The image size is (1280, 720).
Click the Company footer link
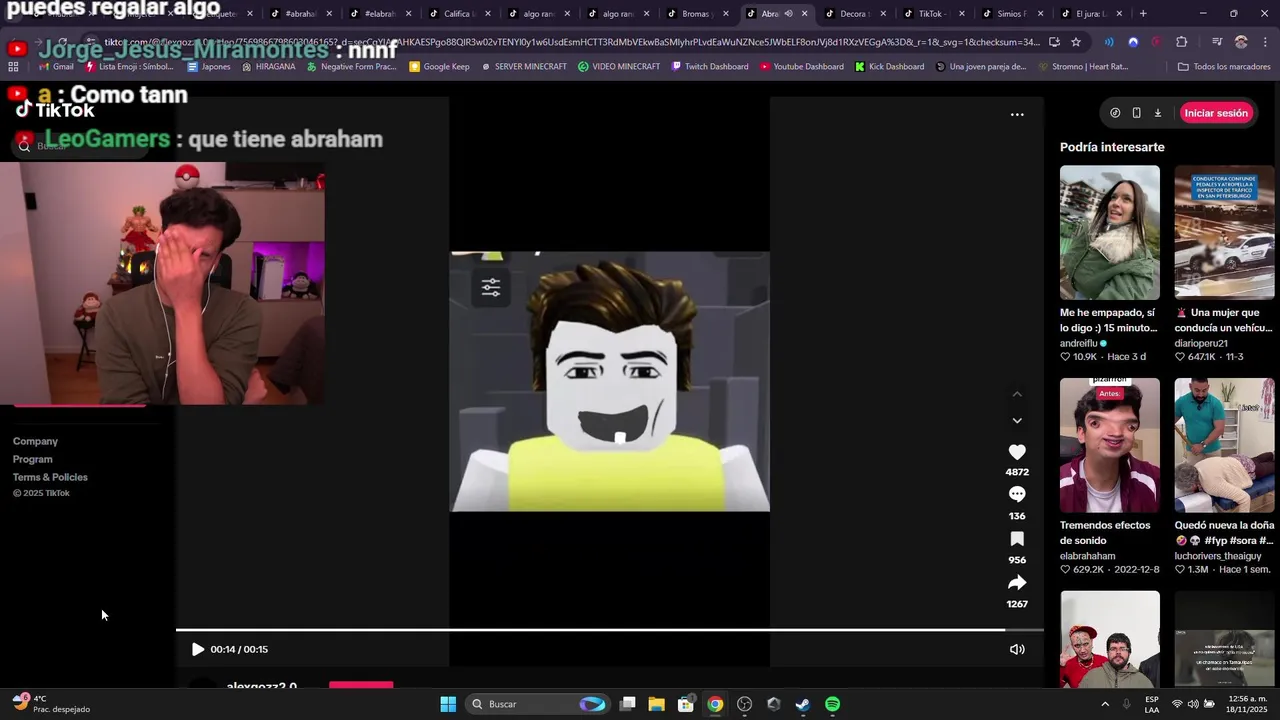coord(35,441)
